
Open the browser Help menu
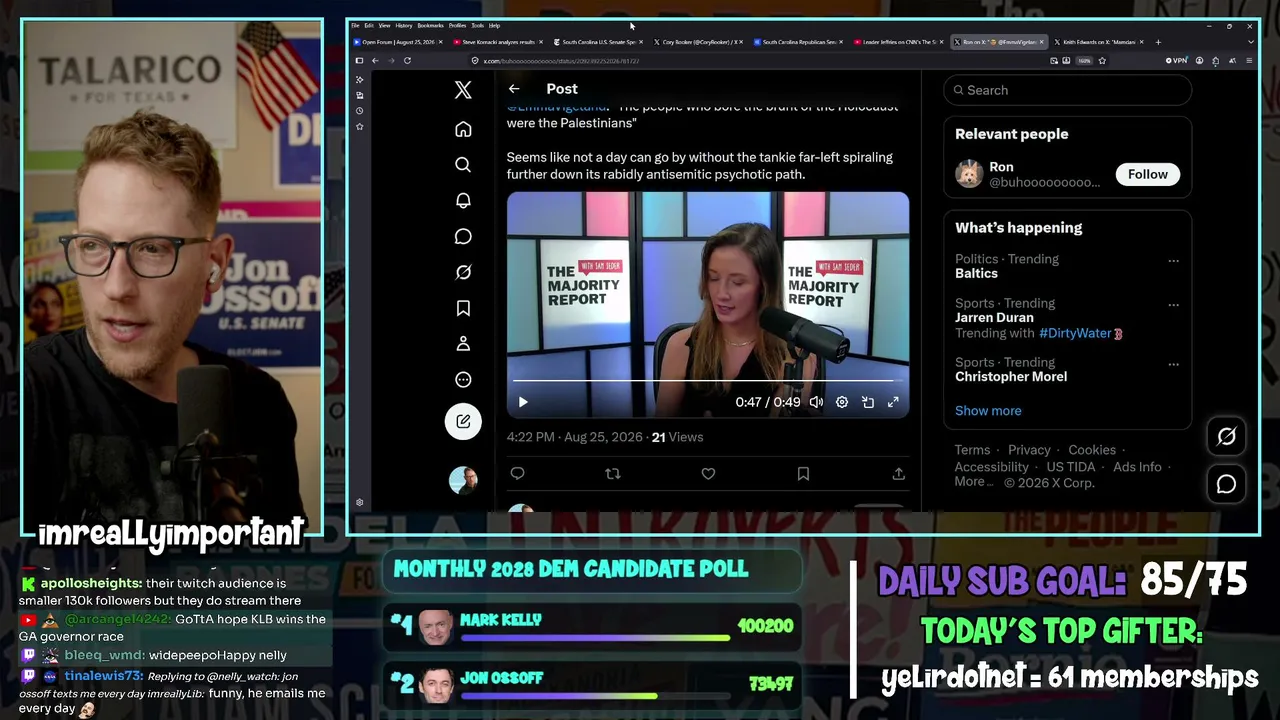tap(495, 25)
